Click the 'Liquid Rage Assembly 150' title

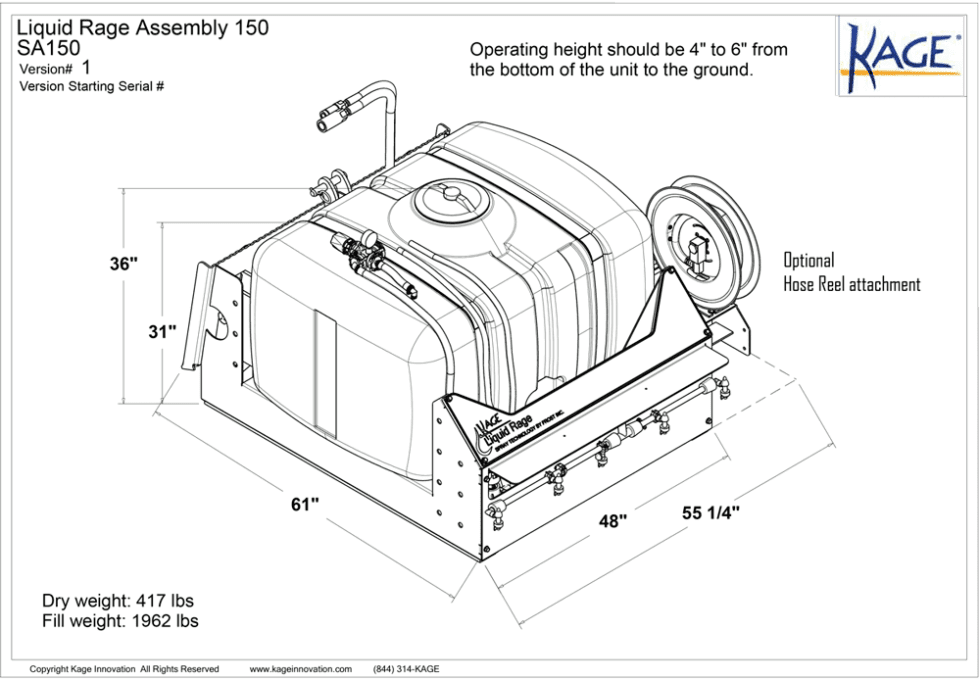[x=142, y=28]
